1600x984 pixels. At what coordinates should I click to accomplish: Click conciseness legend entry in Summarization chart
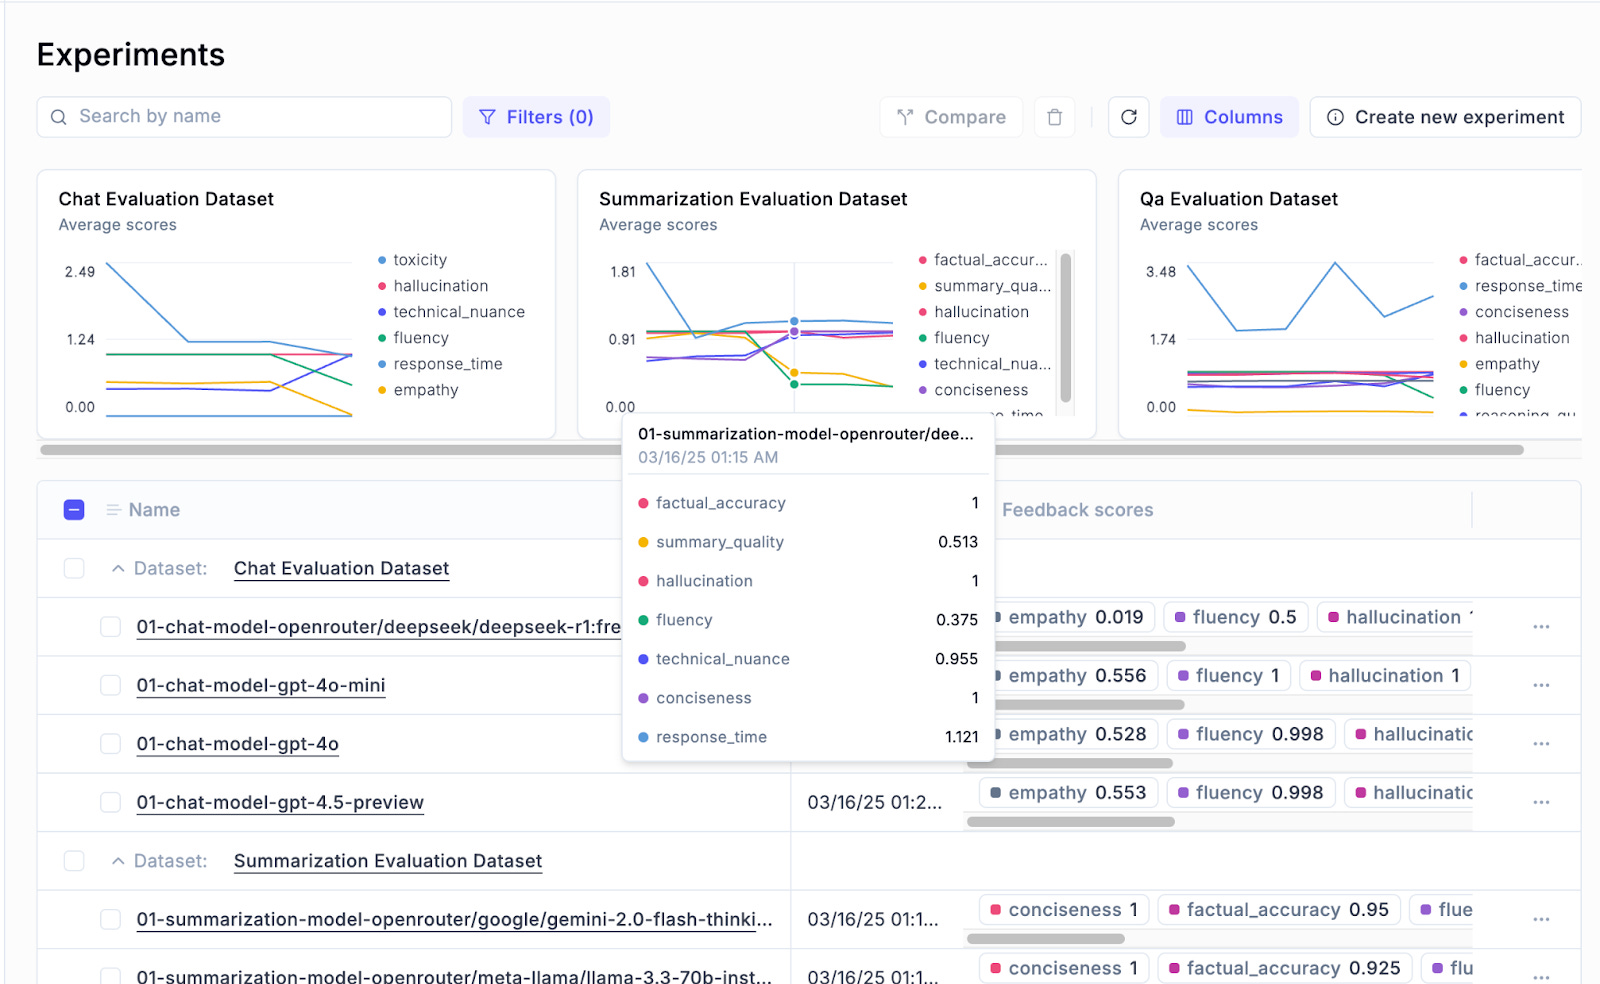pyautogui.click(x=973, y=390)
